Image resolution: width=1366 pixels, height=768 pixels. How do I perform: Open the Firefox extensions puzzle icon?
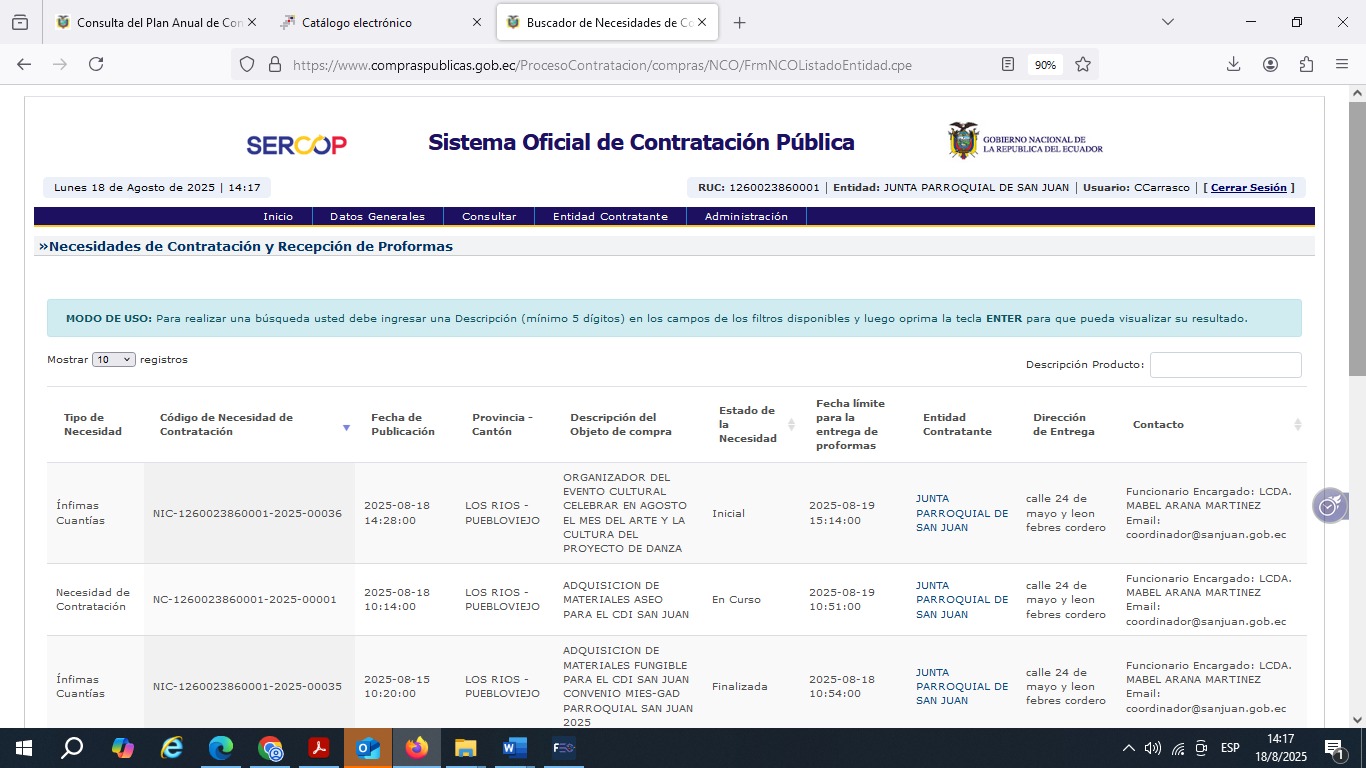[x=1306, y=64]
